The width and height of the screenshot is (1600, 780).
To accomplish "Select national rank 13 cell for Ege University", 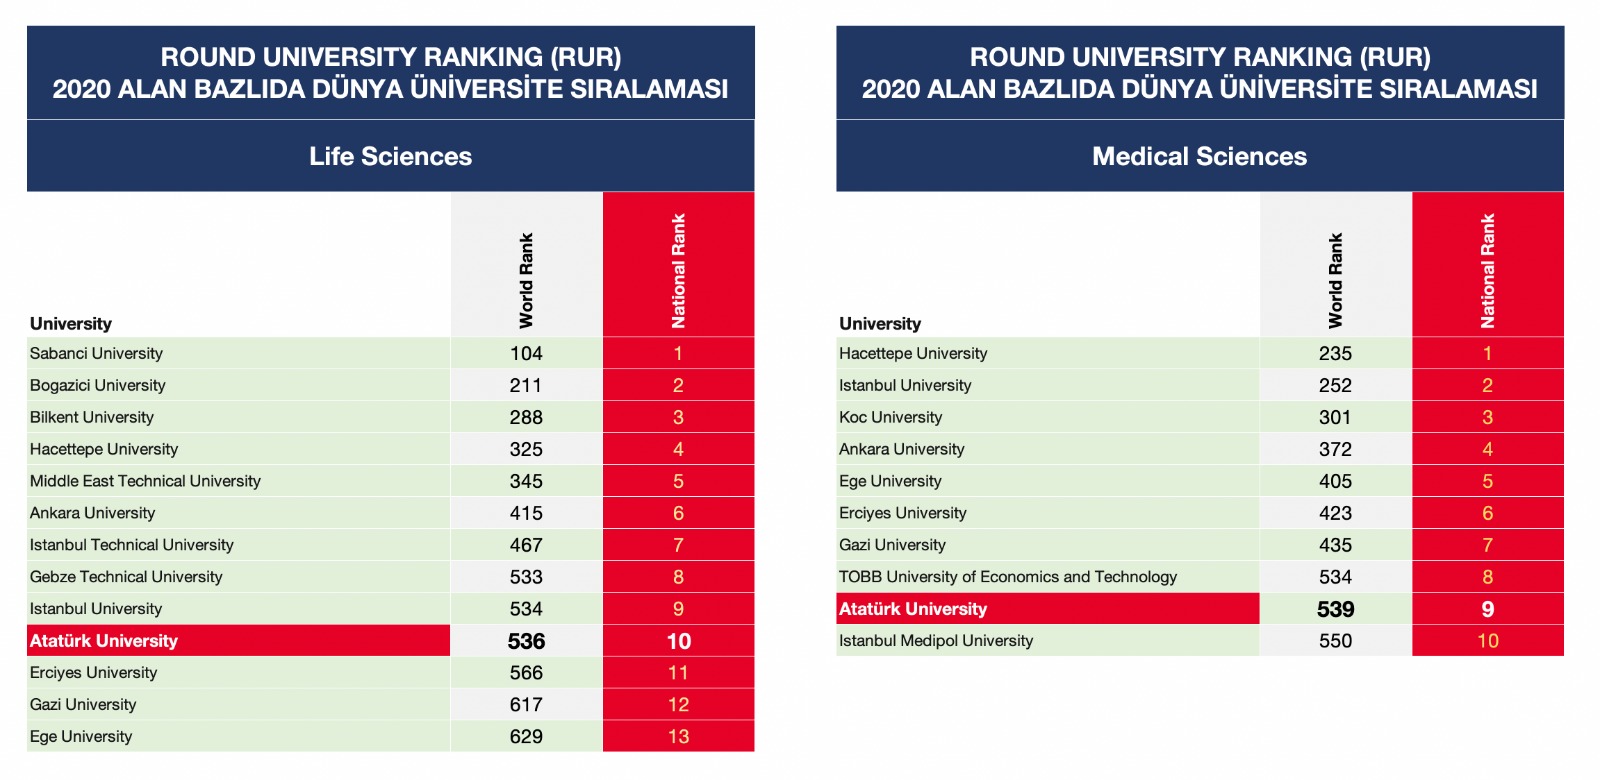I will coord(678,737).
